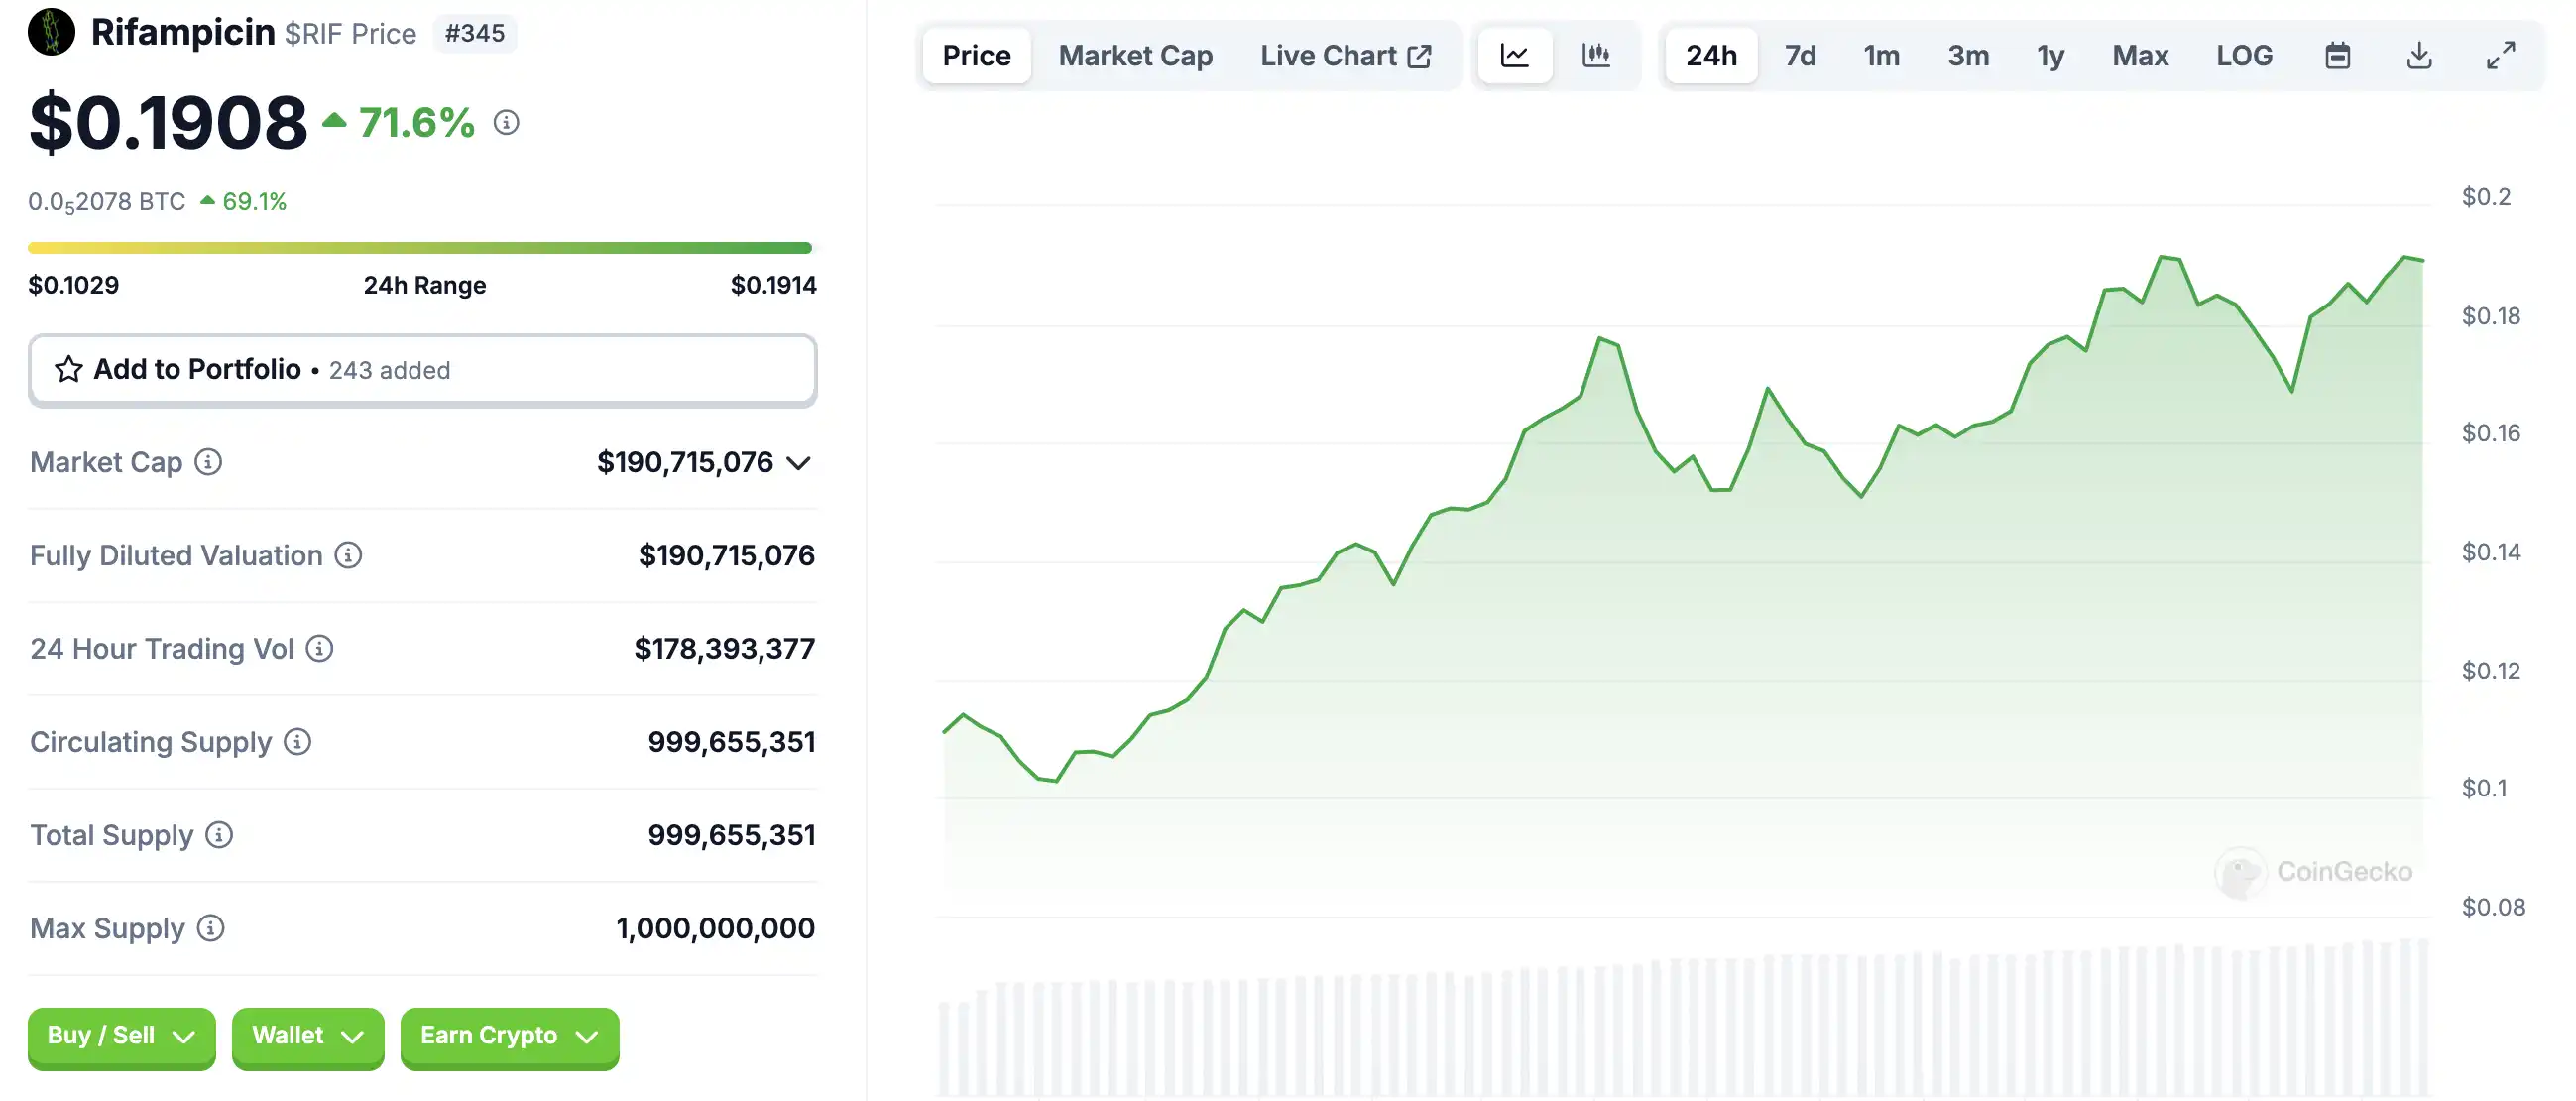
Task: Expand Market Cap value chevron
Action: tap(798, 463)
